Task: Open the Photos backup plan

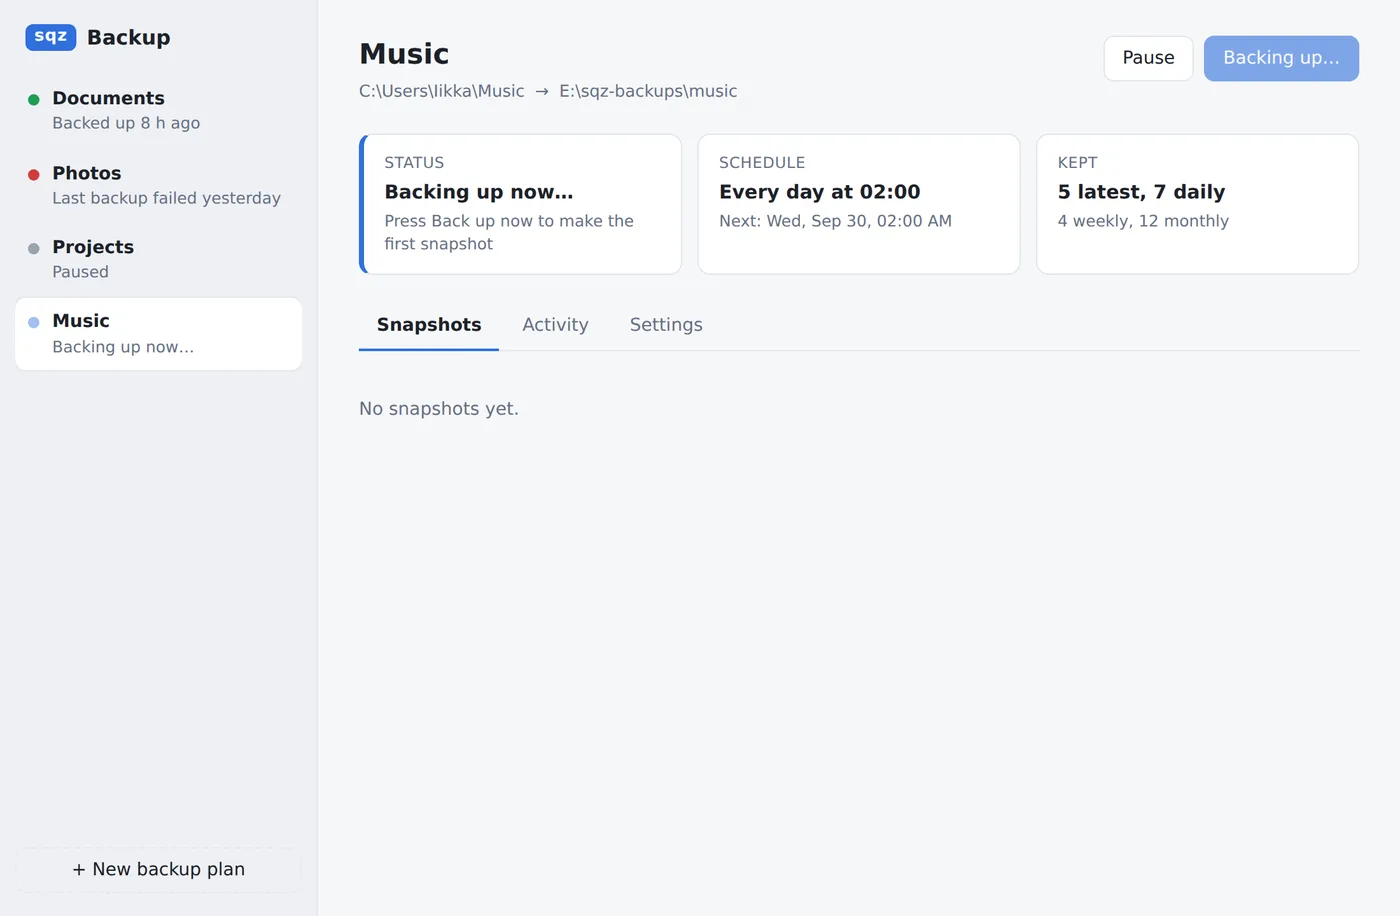Action: (158, 185)
